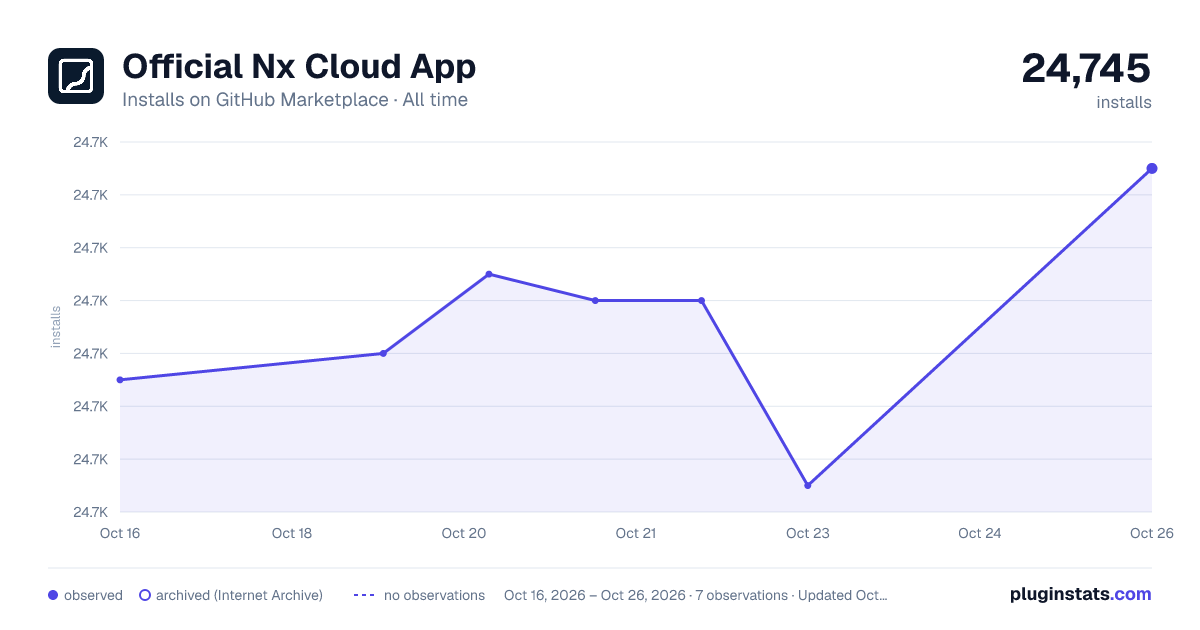1200x630 pixels.
Task: Select the data point between Oct 18 and Oct 20
Action: tap(383, 353)
